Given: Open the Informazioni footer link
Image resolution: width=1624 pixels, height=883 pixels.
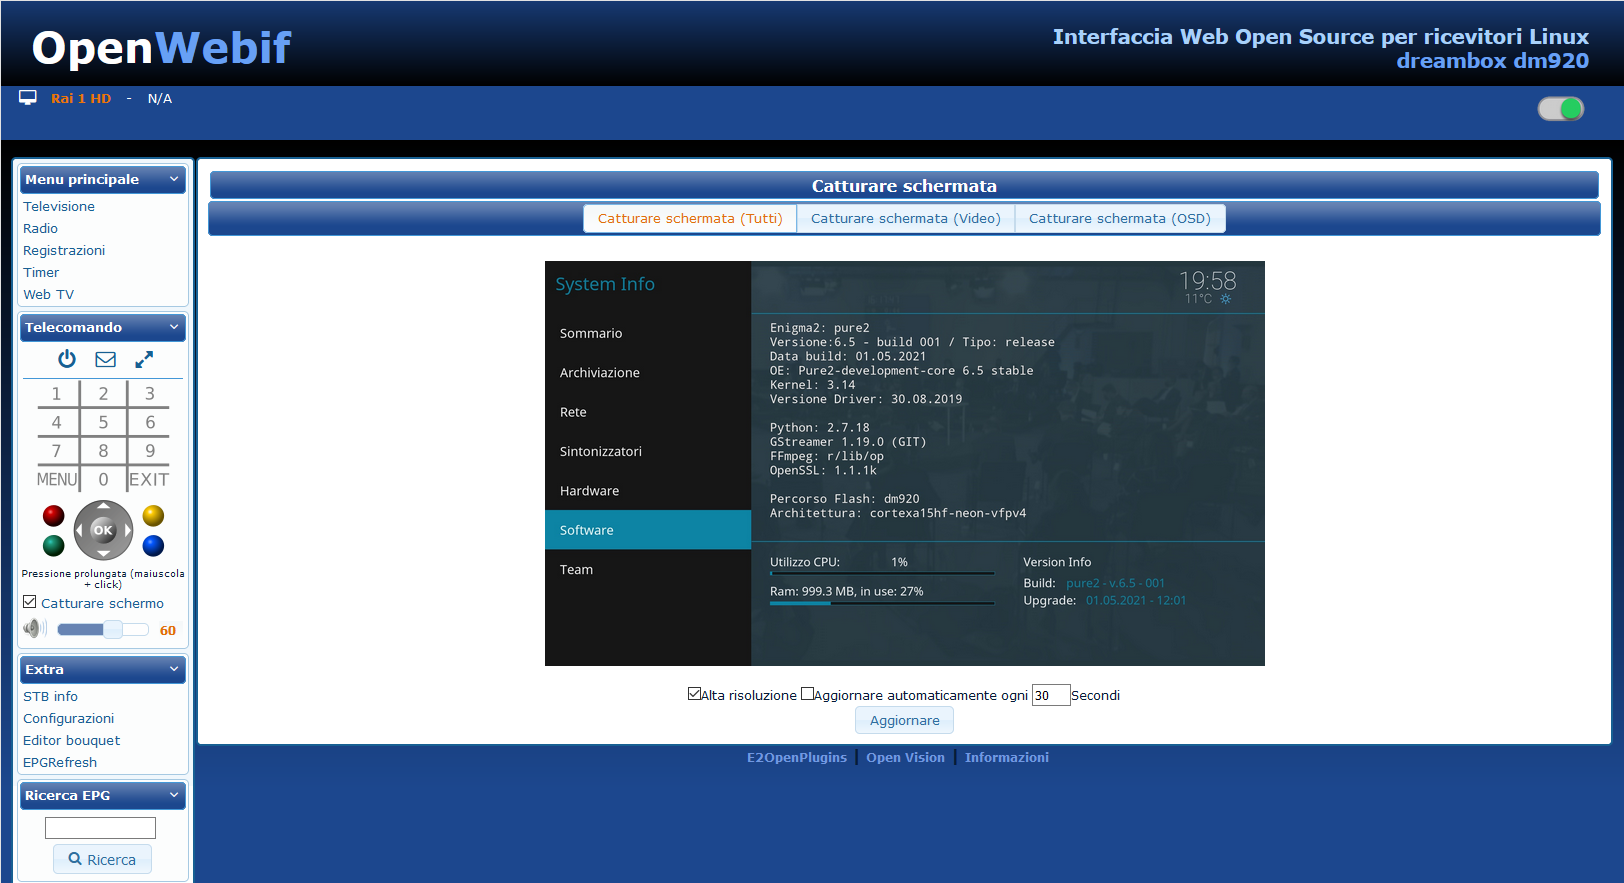Looking at the screenshot, I should click(1007, 757).
